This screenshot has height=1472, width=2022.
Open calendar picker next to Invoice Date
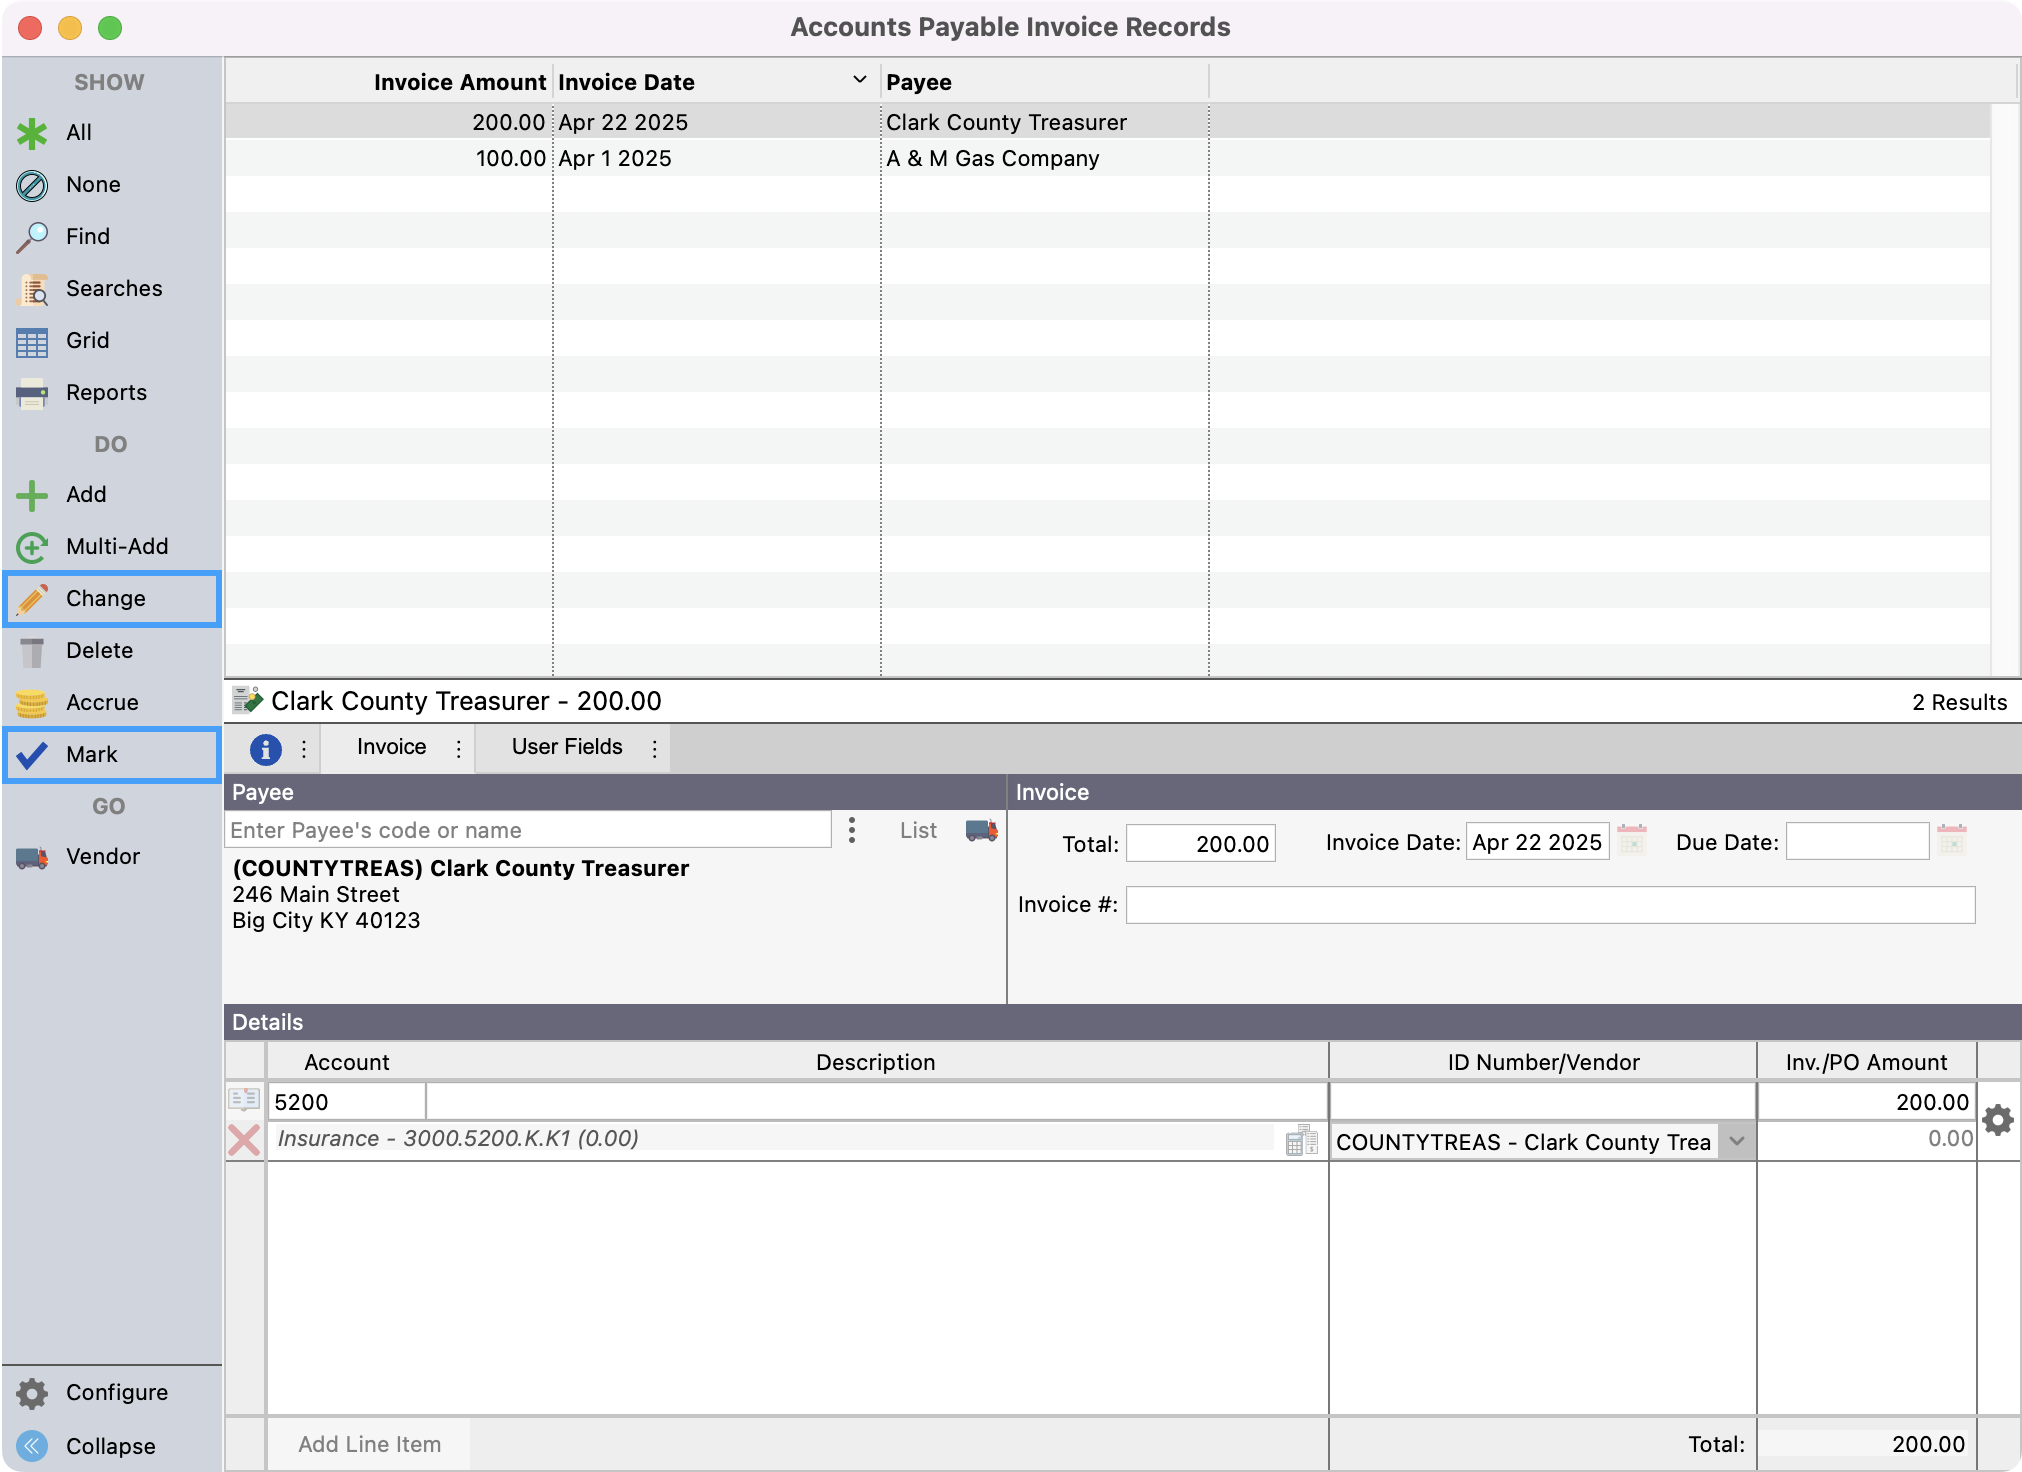(x=1631, y=840)
